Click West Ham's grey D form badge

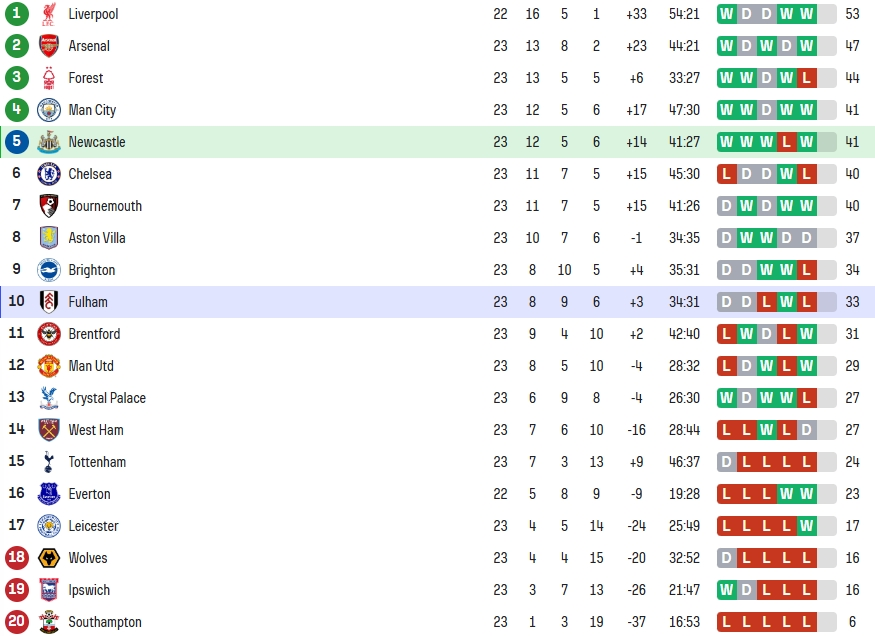click(806, 430)
